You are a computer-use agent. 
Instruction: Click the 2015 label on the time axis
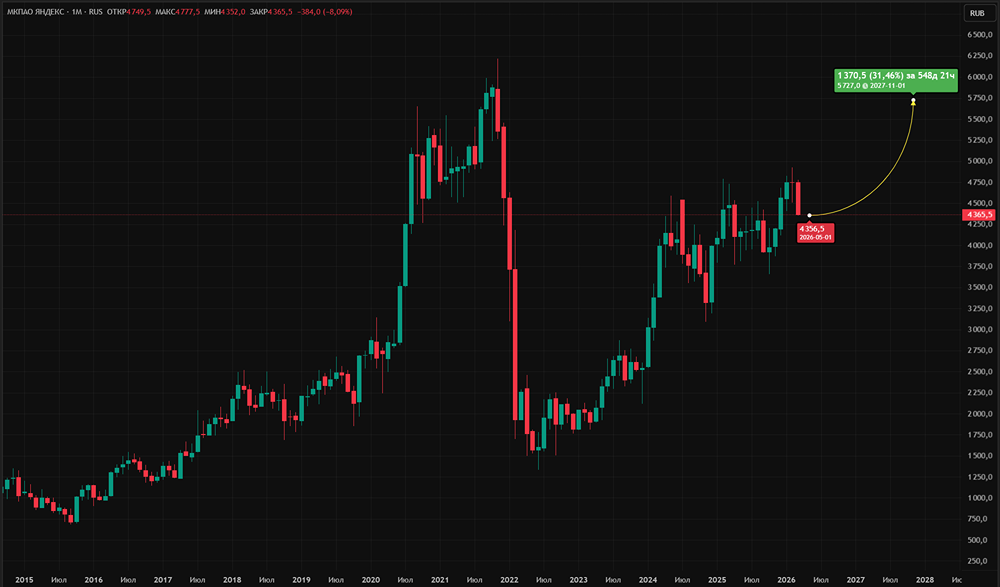pyautogui.click(x=24, y=580)
